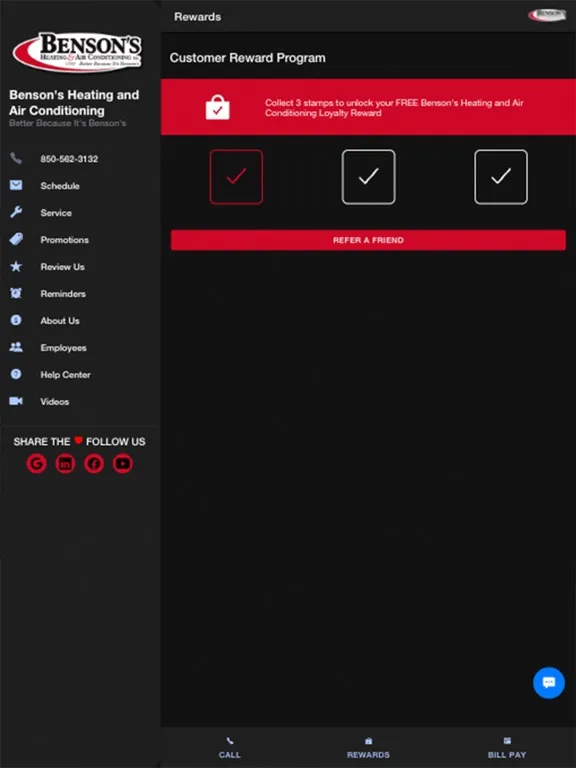The height and width of the screenshot is (768, 576).
Task: Click the tag icon next to Promotions
Action: (16, 239)
